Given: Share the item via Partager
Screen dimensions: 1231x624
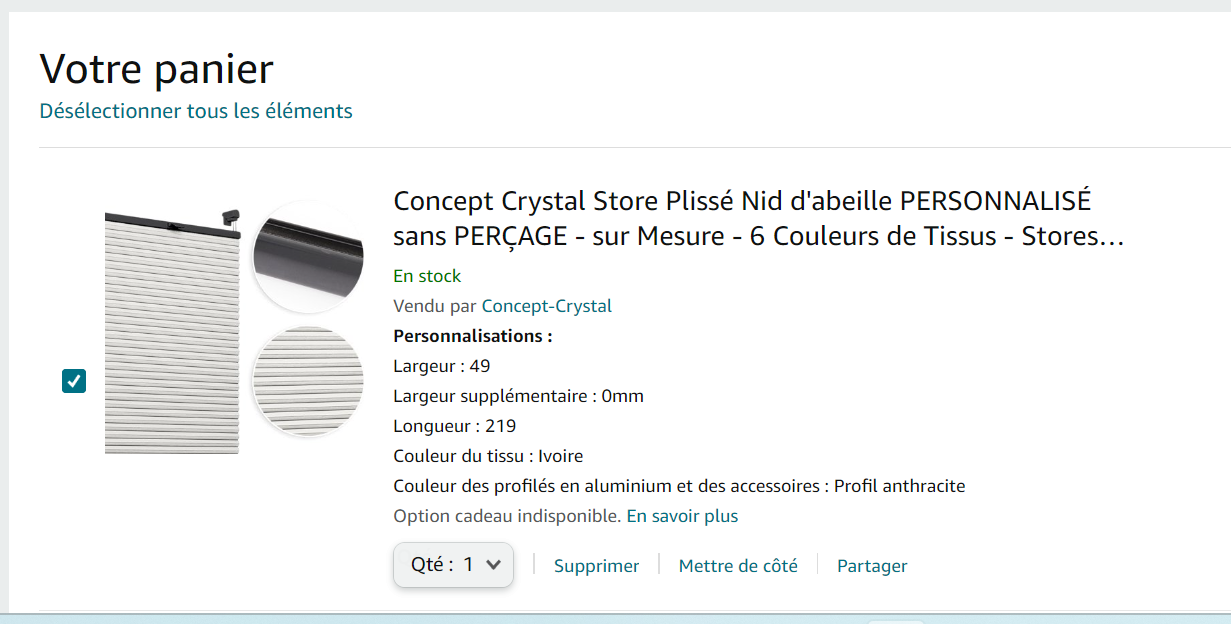Looking at the screenshot, I should (871, 565).
